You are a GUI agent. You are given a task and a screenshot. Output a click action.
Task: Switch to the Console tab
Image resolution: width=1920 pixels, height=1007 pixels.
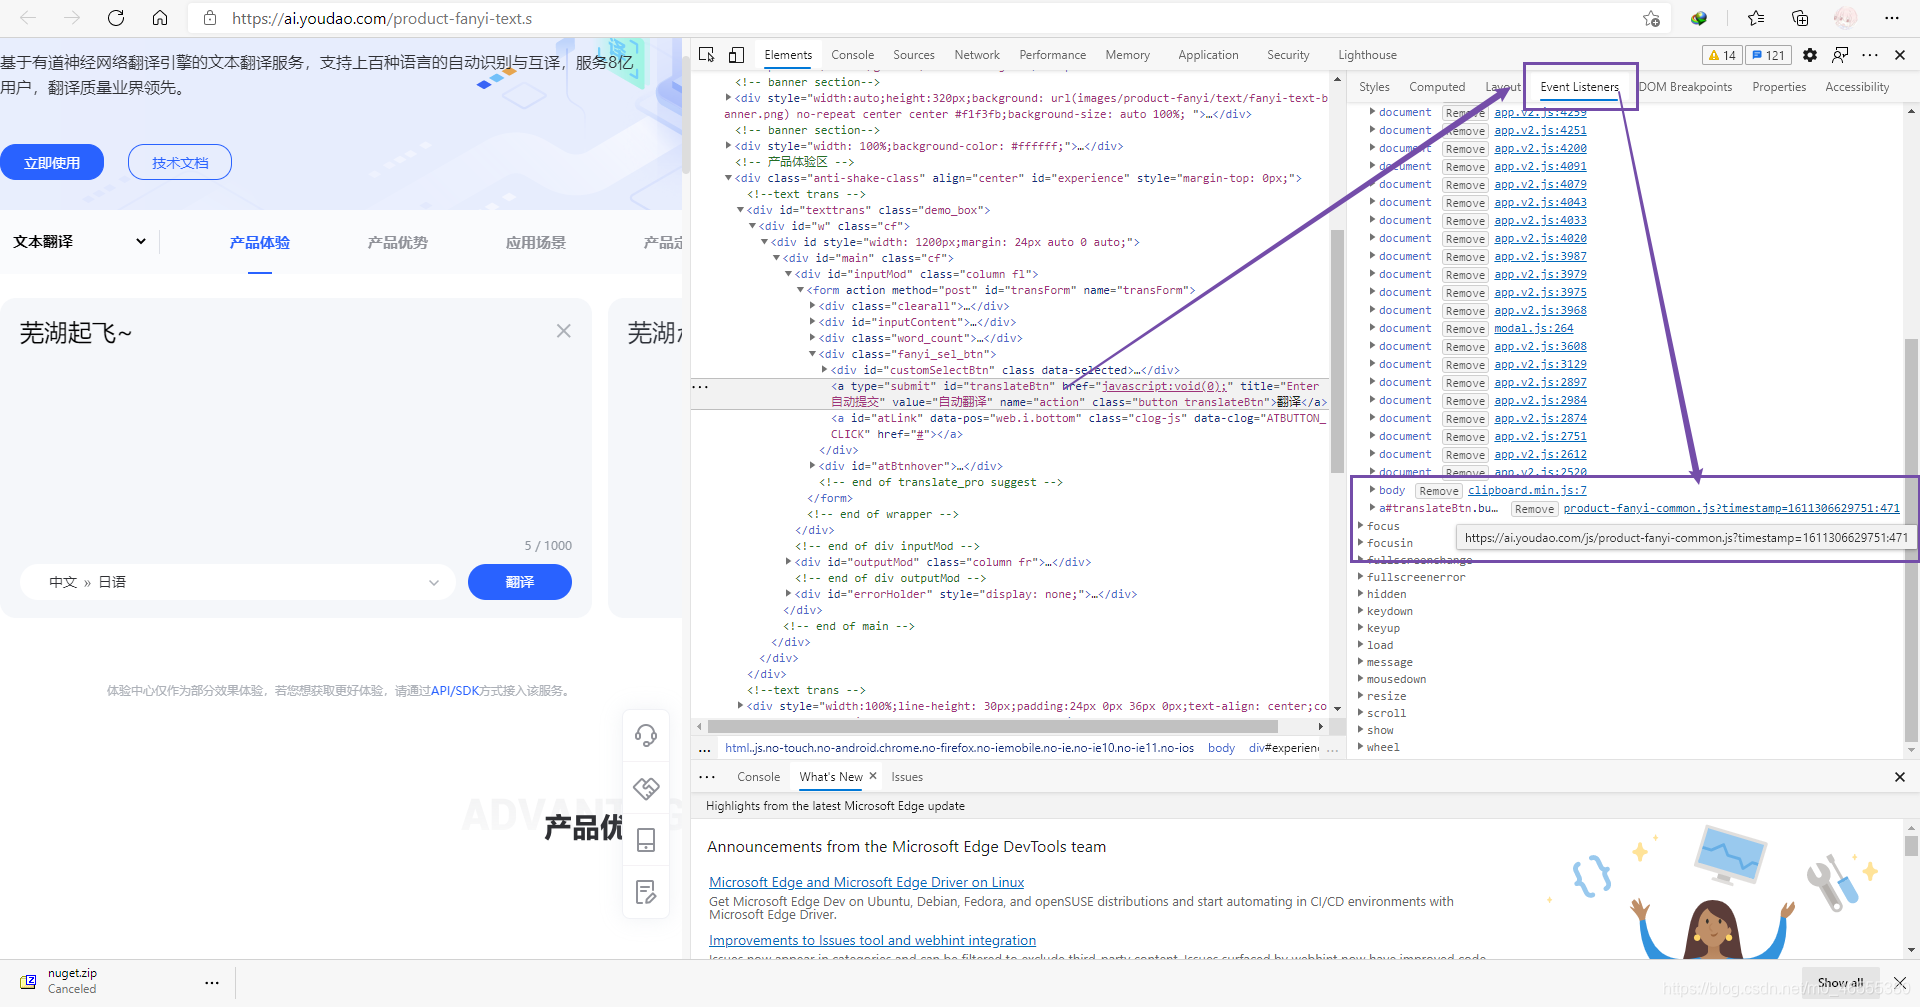[852, 55]
